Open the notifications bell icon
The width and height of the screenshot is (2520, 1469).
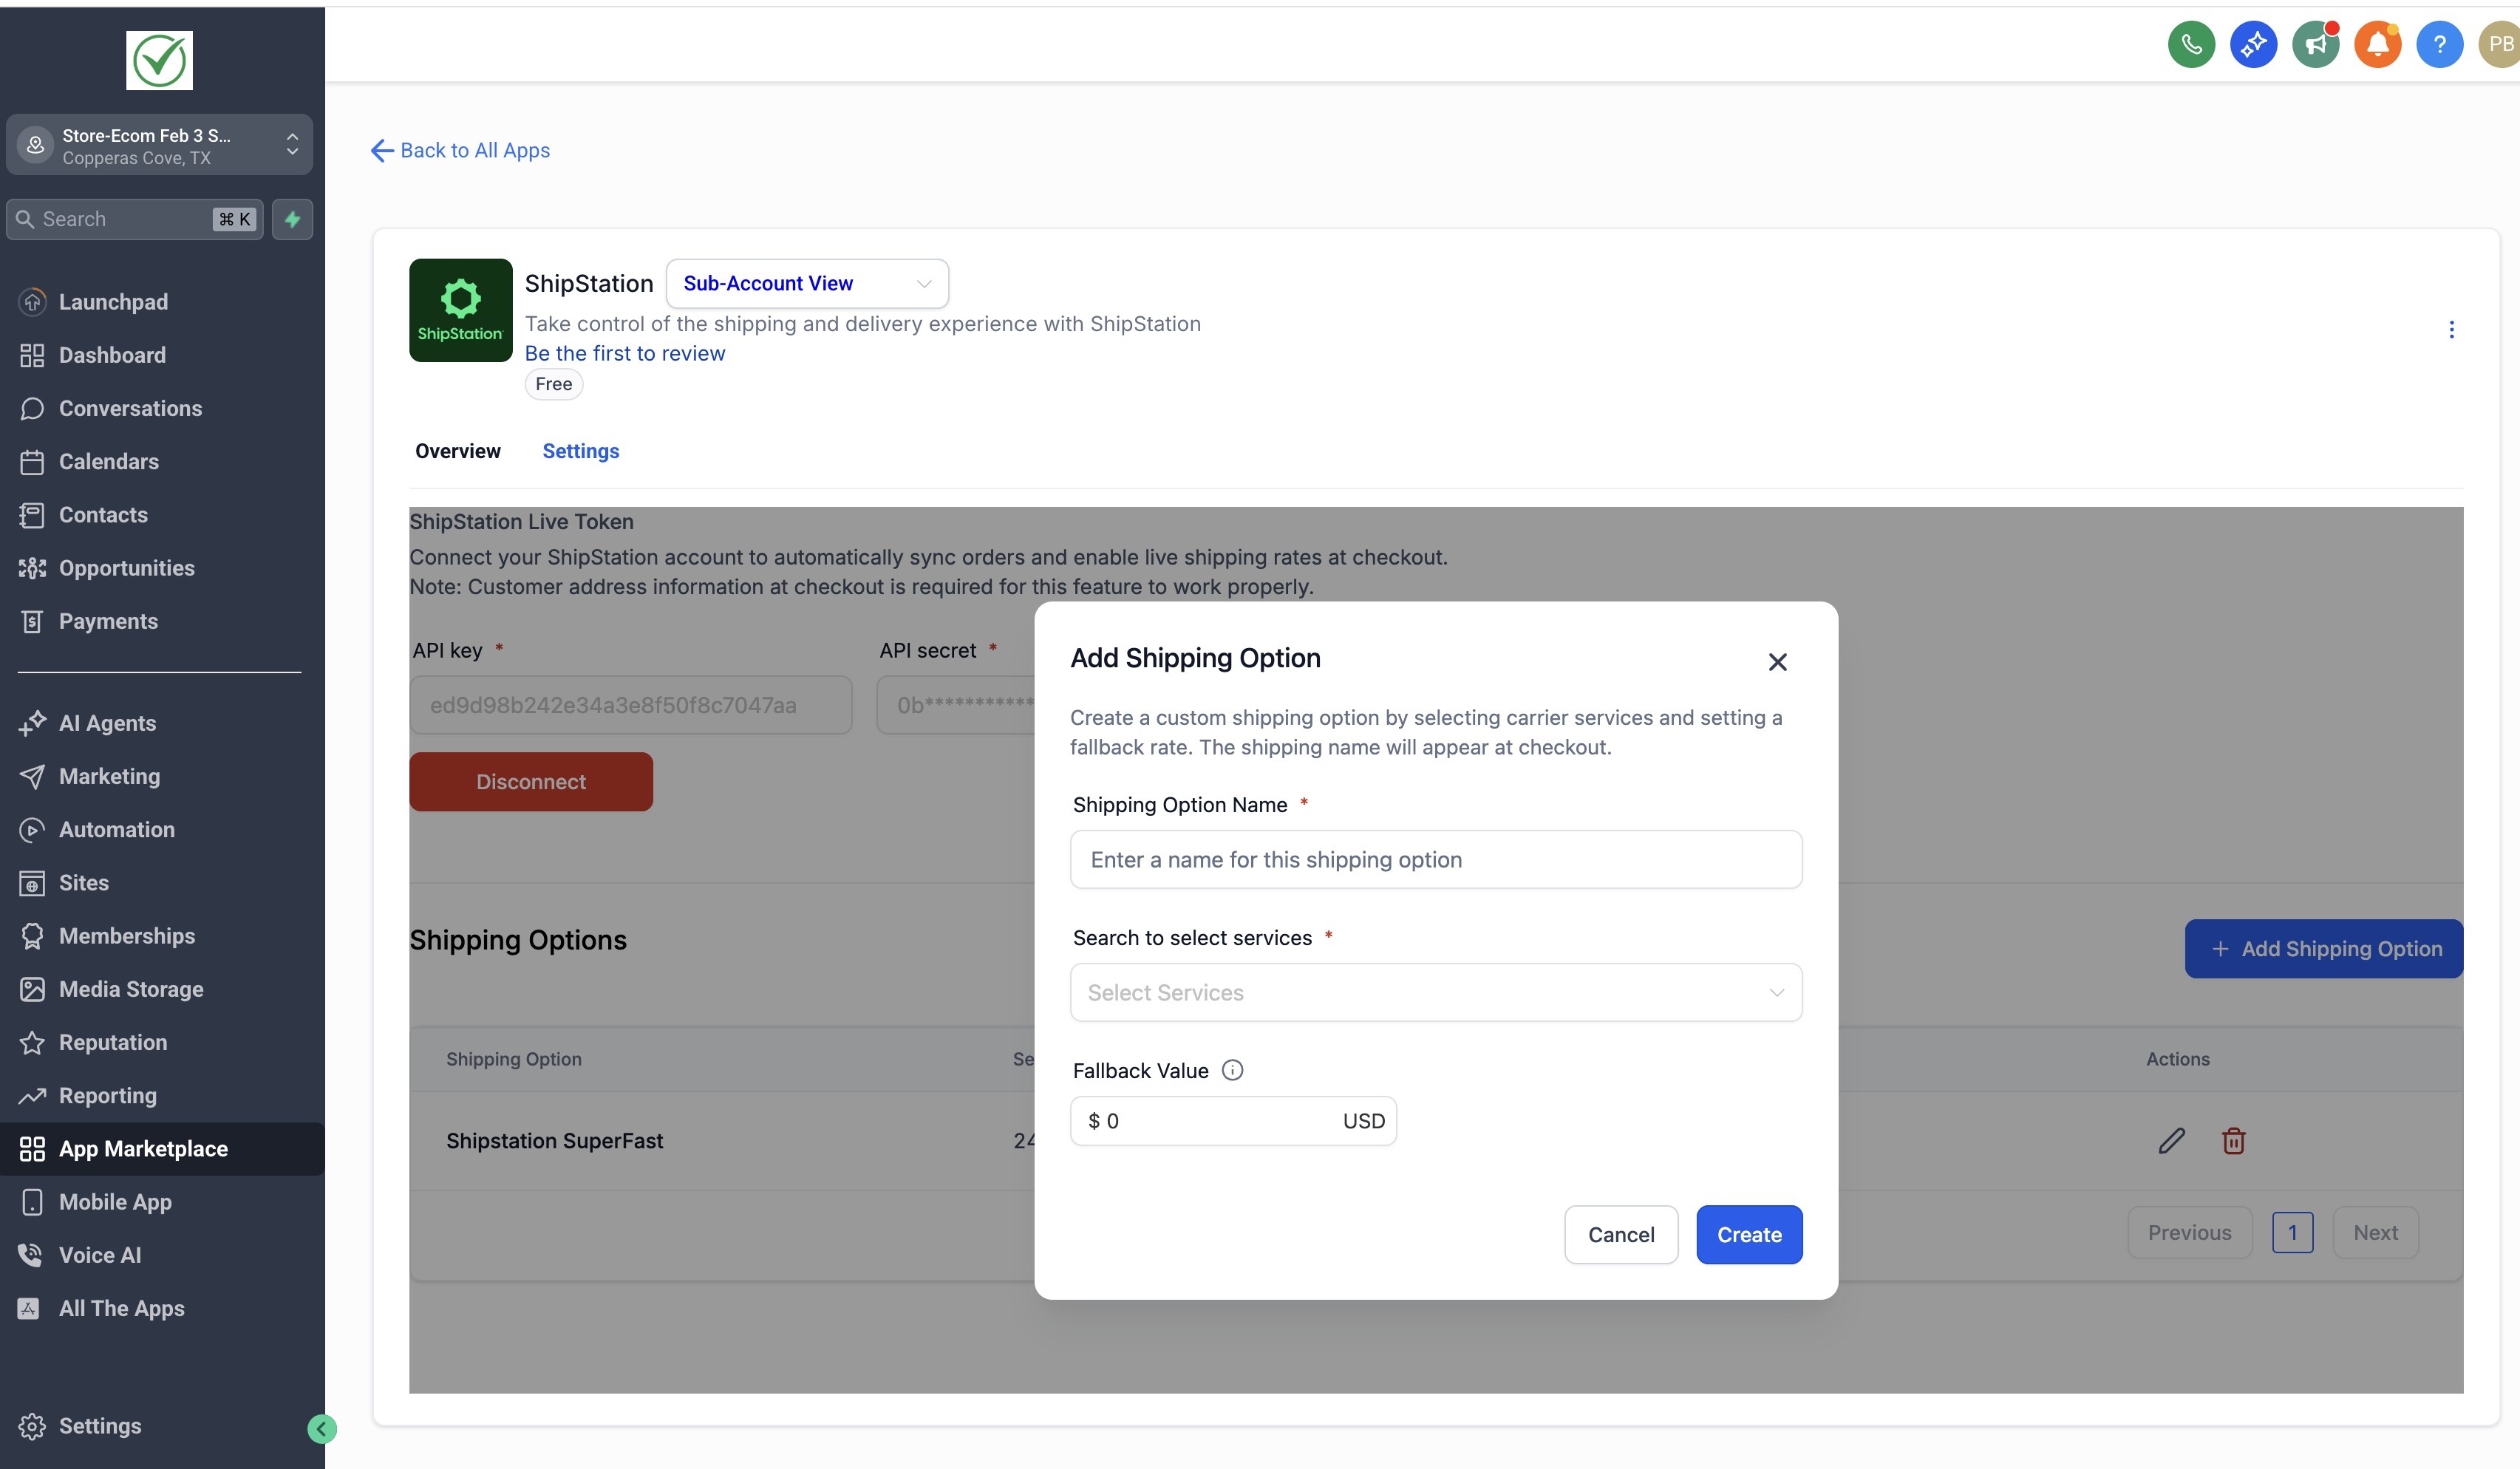[2377, 45]
